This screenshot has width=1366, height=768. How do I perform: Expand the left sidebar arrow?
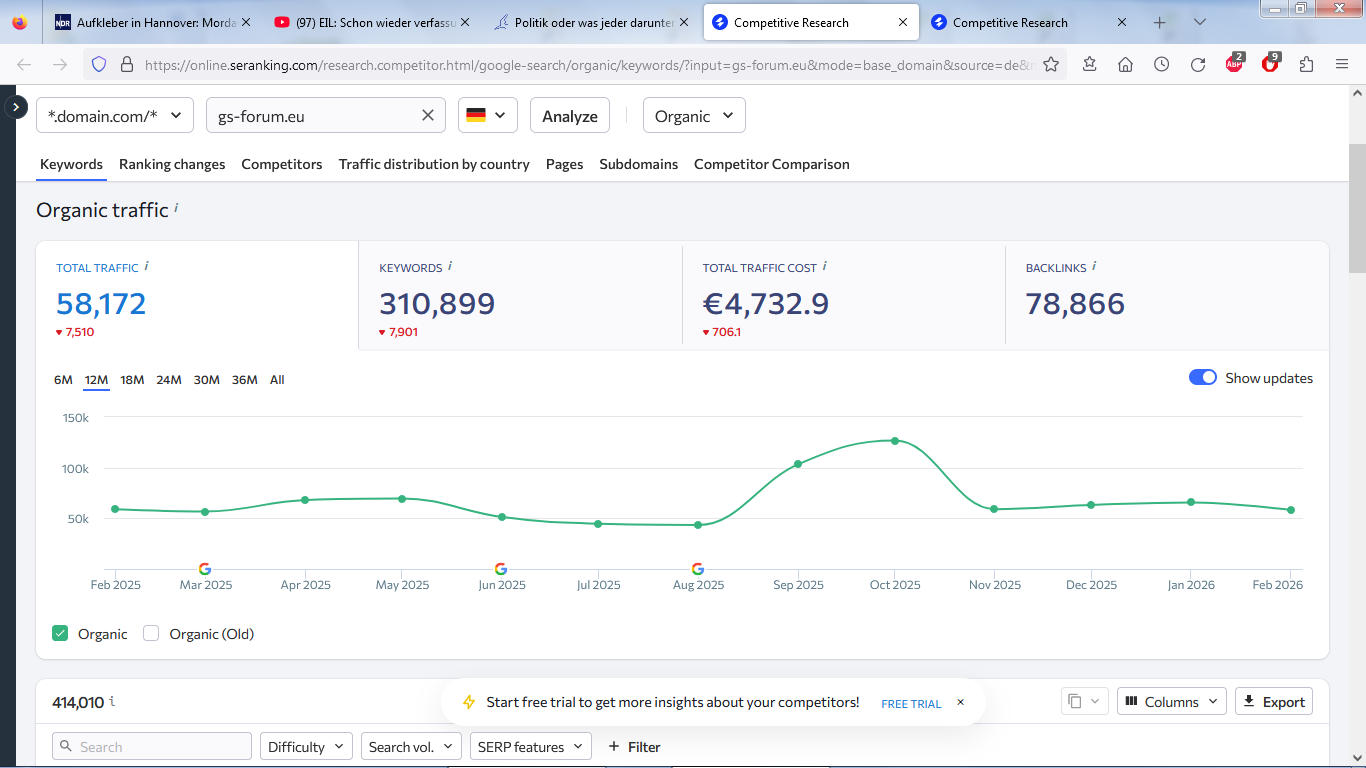[16, 106]
